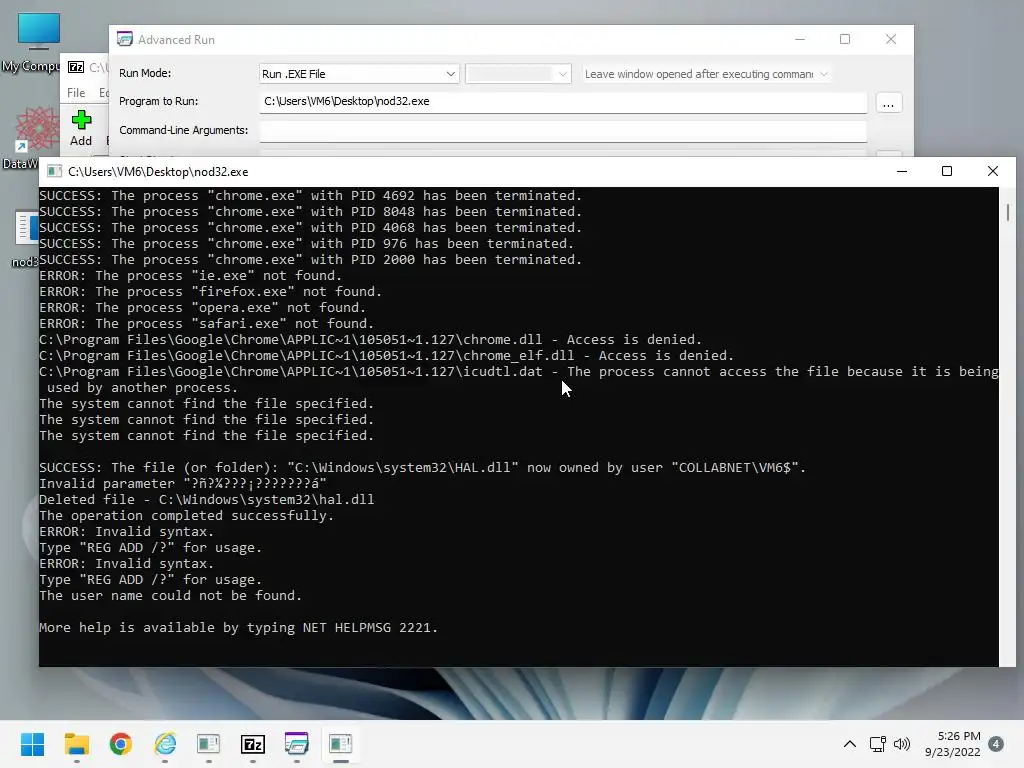Close the Advanced Run window
Viewport: 1024px width, 768px height.
point(891,39)
